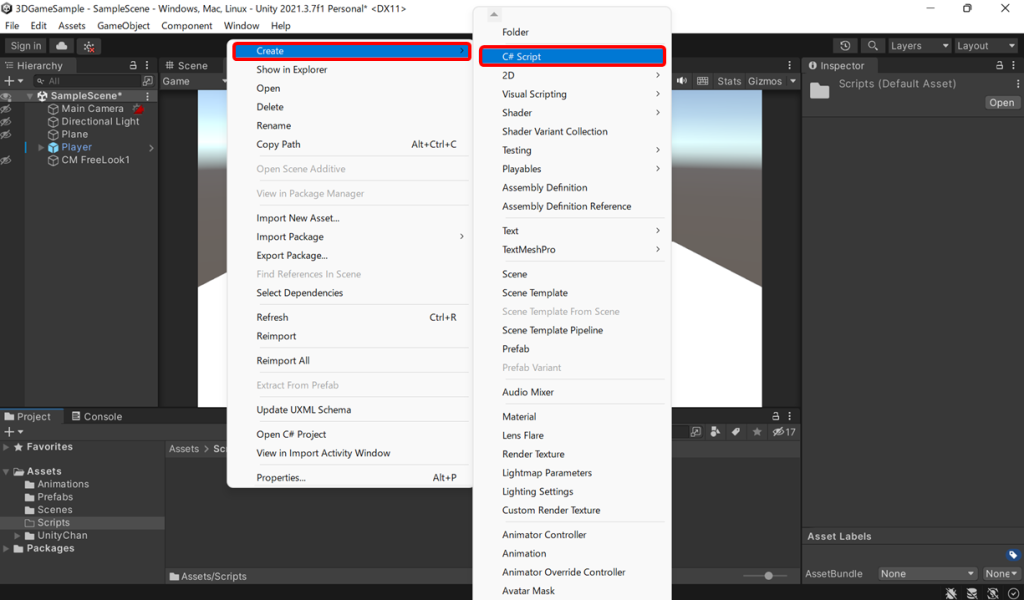This screenshot has height=600, width=1024.
Task: Open the Layers dropdown
Action: pyautogui.click(x=918, y=46)
